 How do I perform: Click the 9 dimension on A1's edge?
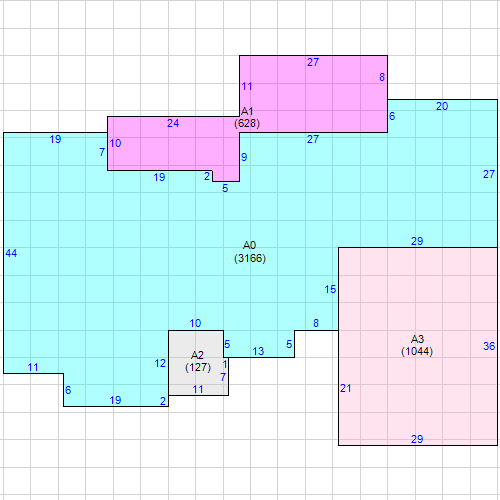pyautogui.click(x=244, y=157)
